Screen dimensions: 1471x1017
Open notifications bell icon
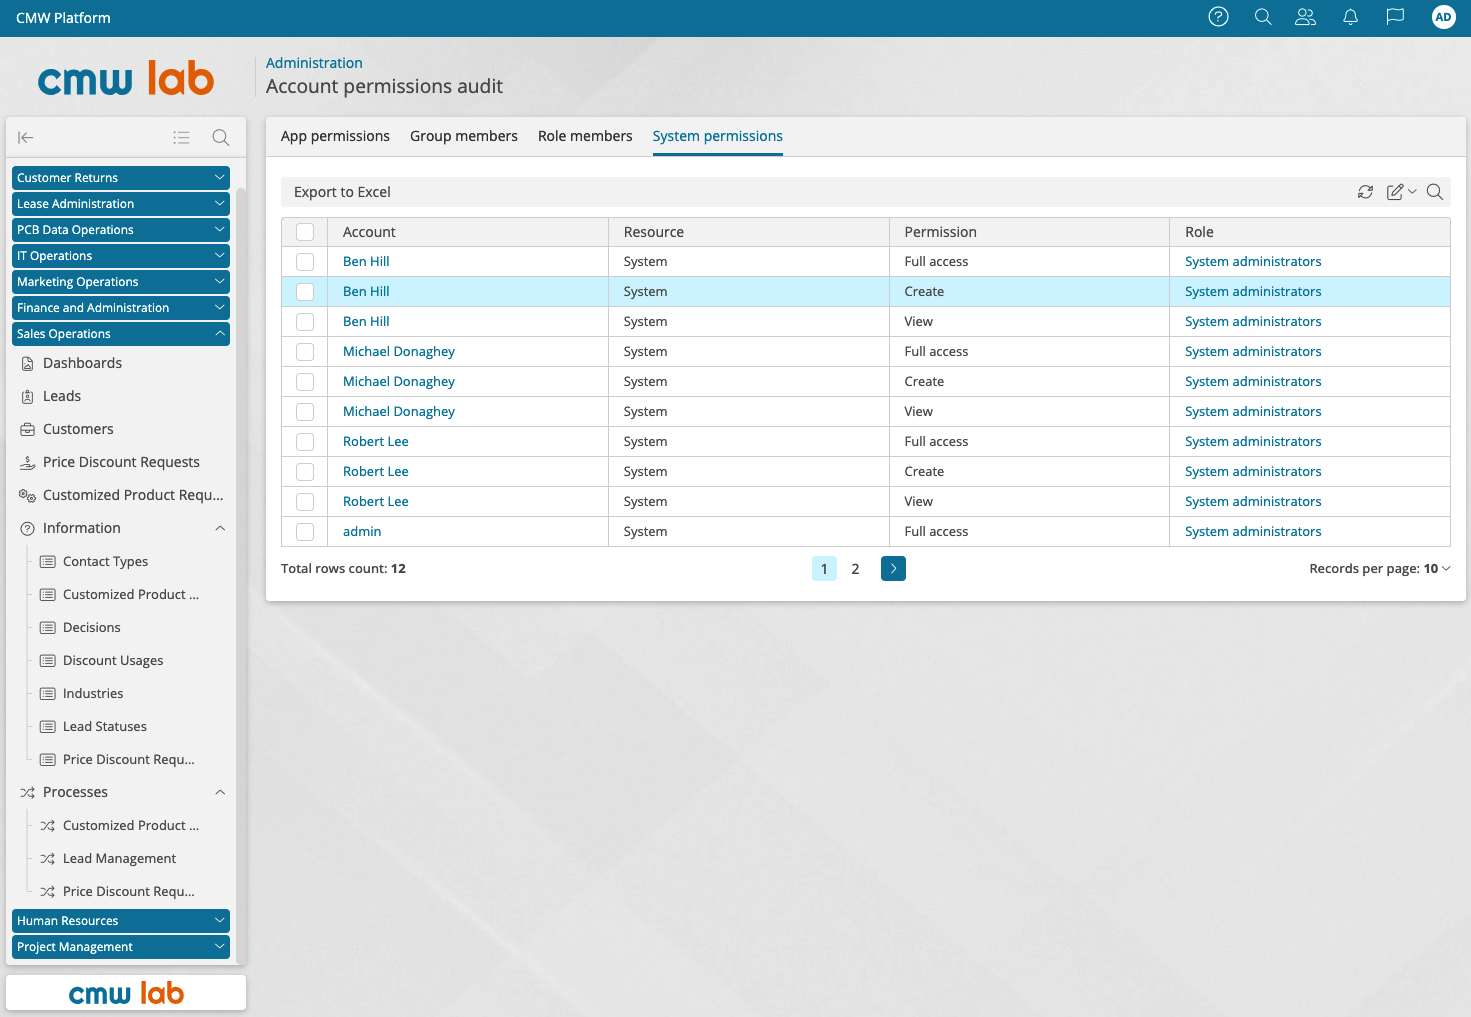(x=1350, y=17)
